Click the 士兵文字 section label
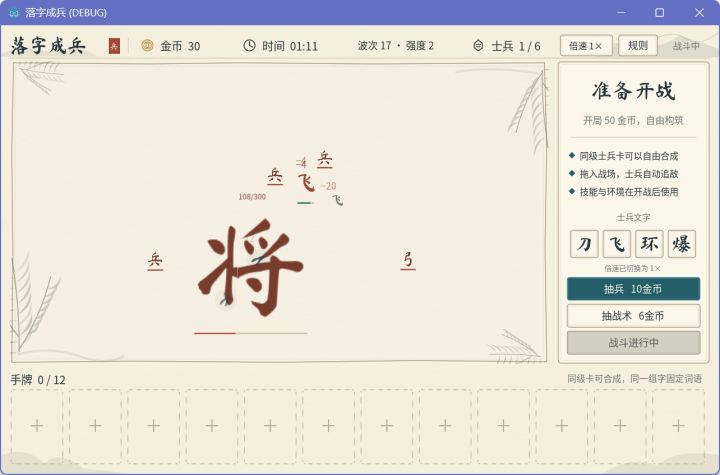 point(633,217)
